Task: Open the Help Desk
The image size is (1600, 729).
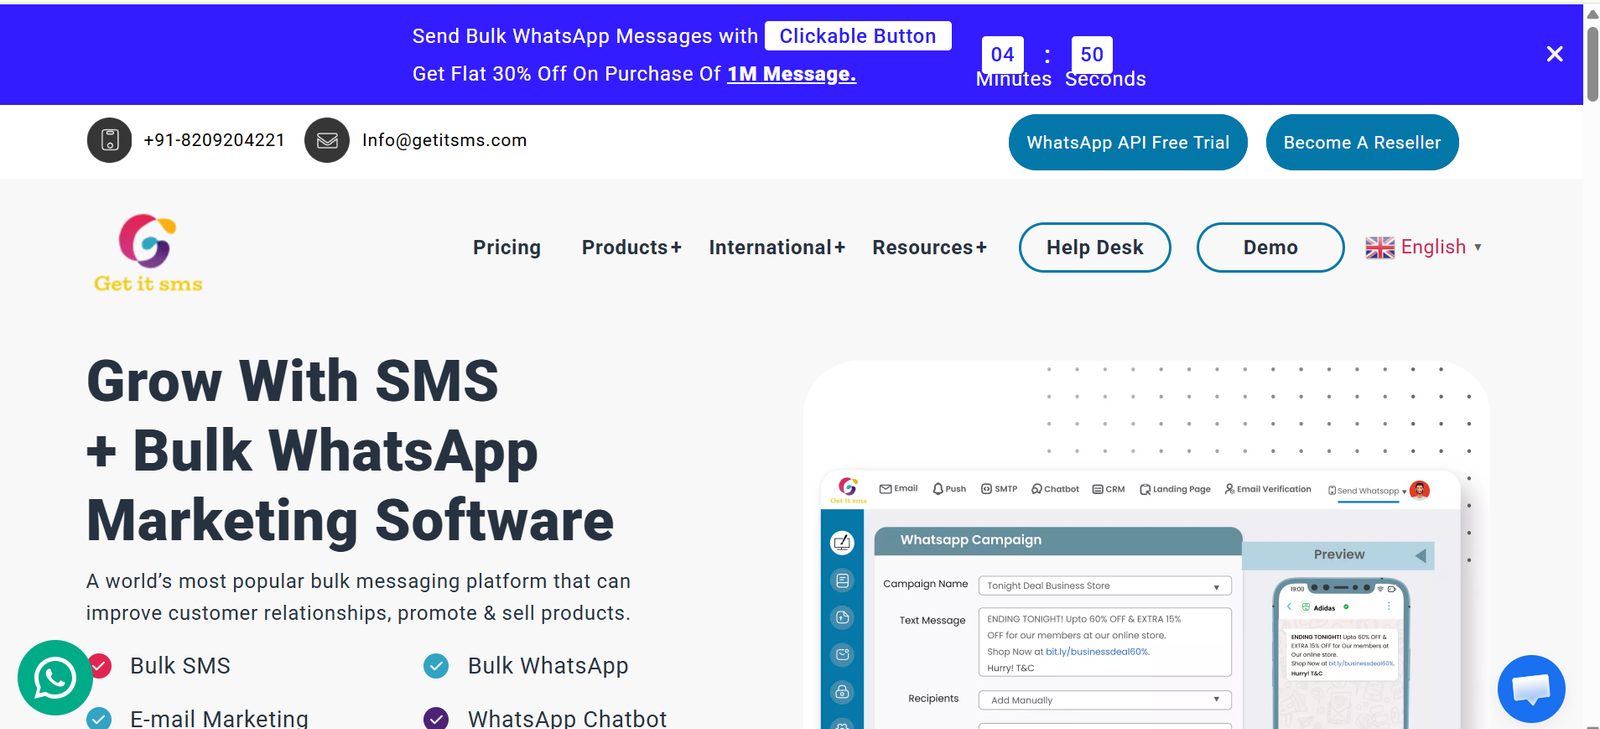Action: coord(1095,247)
